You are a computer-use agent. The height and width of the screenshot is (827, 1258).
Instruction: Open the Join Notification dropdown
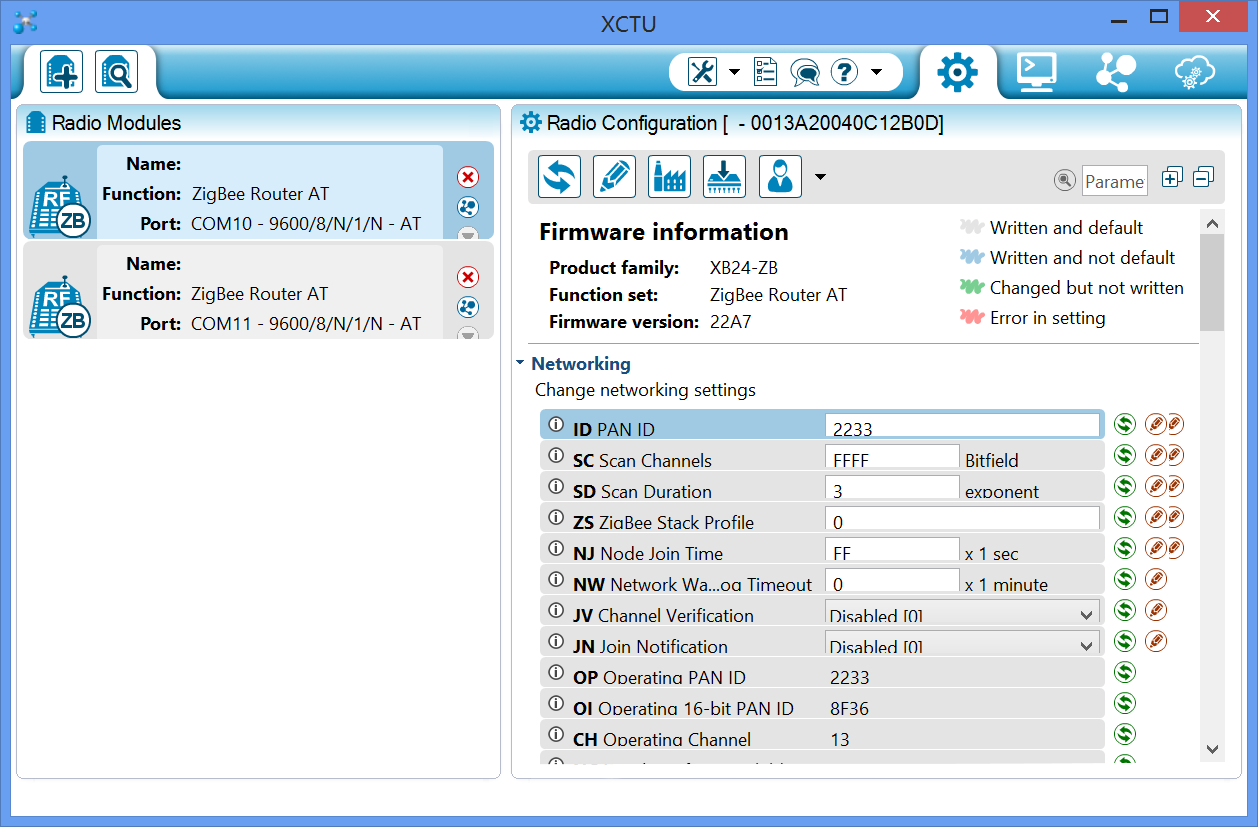click(1086, 646)
